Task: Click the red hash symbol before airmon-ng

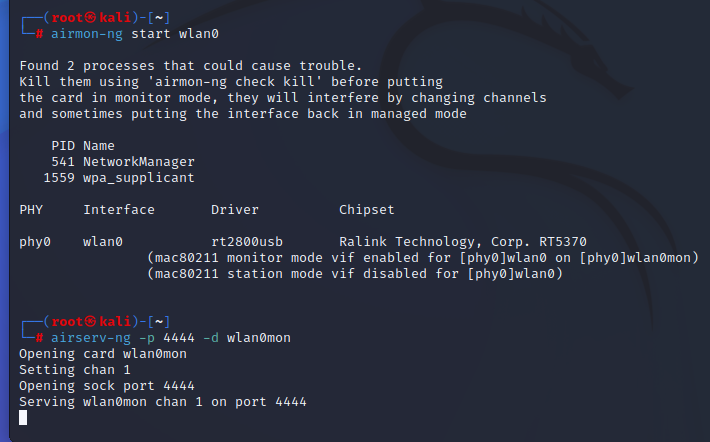Action: click(x=39, y=34)
